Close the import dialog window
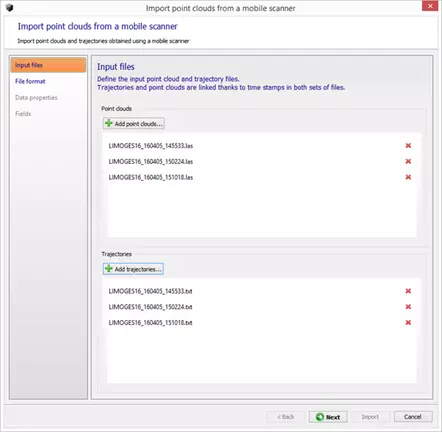The height and width of the screenshot is (432, 442). tap(430, 6)
